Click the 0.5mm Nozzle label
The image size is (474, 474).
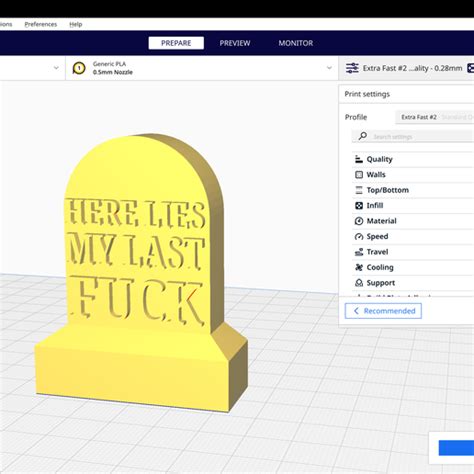pos(113,72)
